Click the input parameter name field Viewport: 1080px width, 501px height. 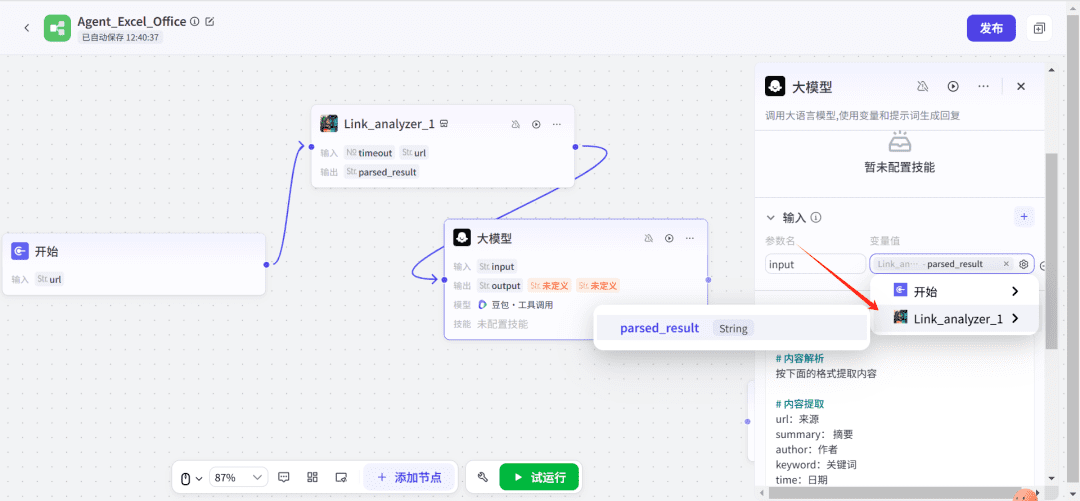(815, 264)
